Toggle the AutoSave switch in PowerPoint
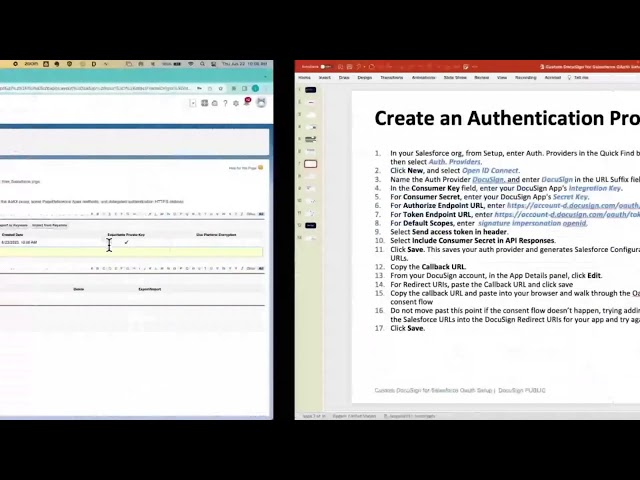 [x=324, y=67]
